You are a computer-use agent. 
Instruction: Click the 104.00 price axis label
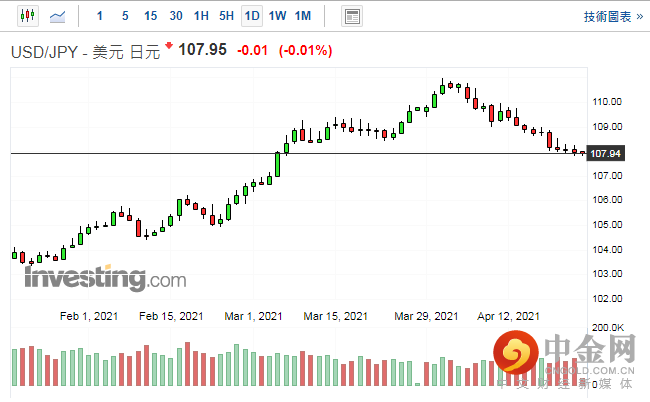(x=607, y=249)
